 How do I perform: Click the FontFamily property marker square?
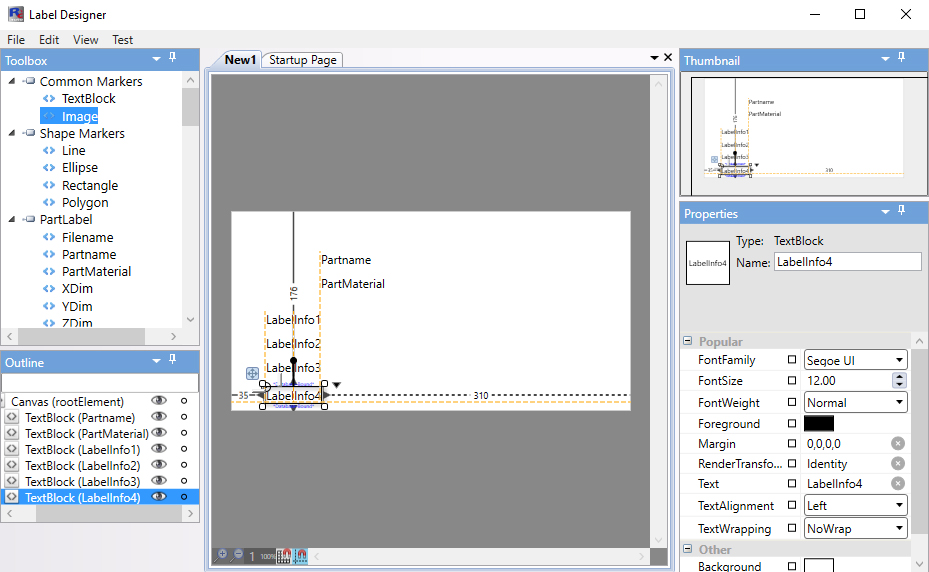pyautogui.click(x=792, y=359)
